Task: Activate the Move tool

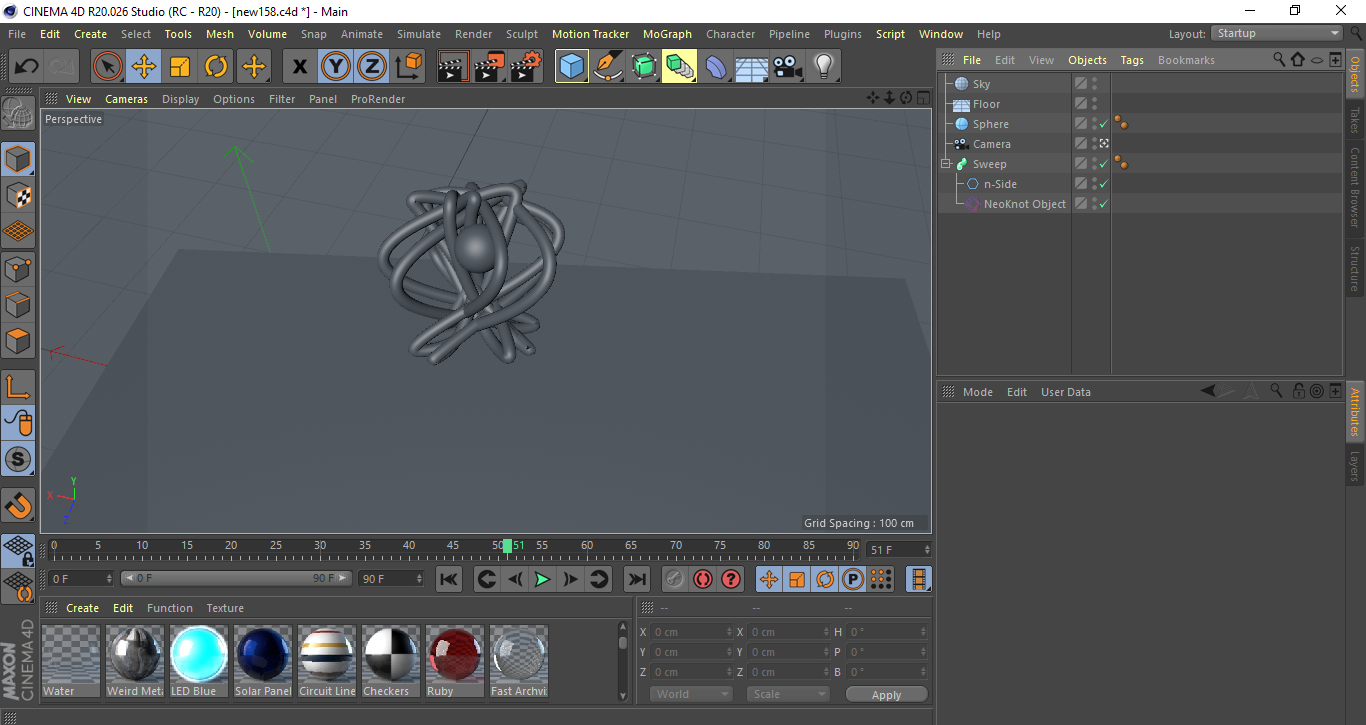Action: pyautogui.click(x=144, y=67)
